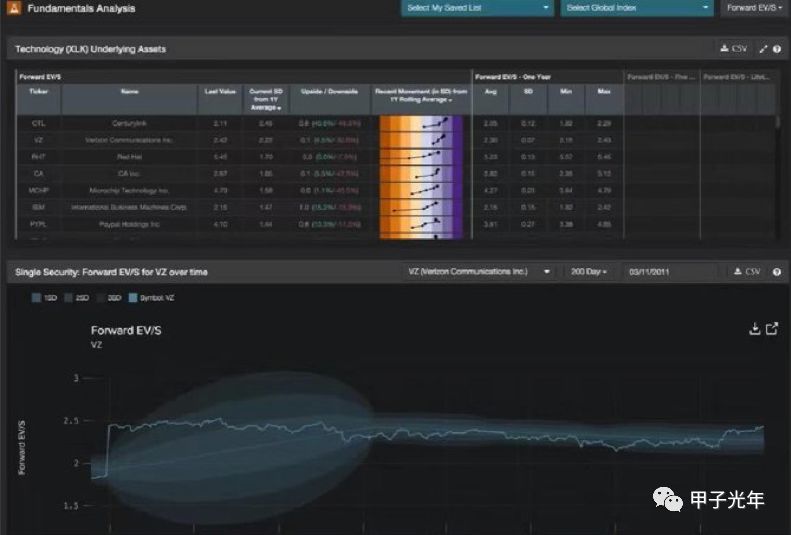Toggle the 1SD legend series

pos(44,298)
